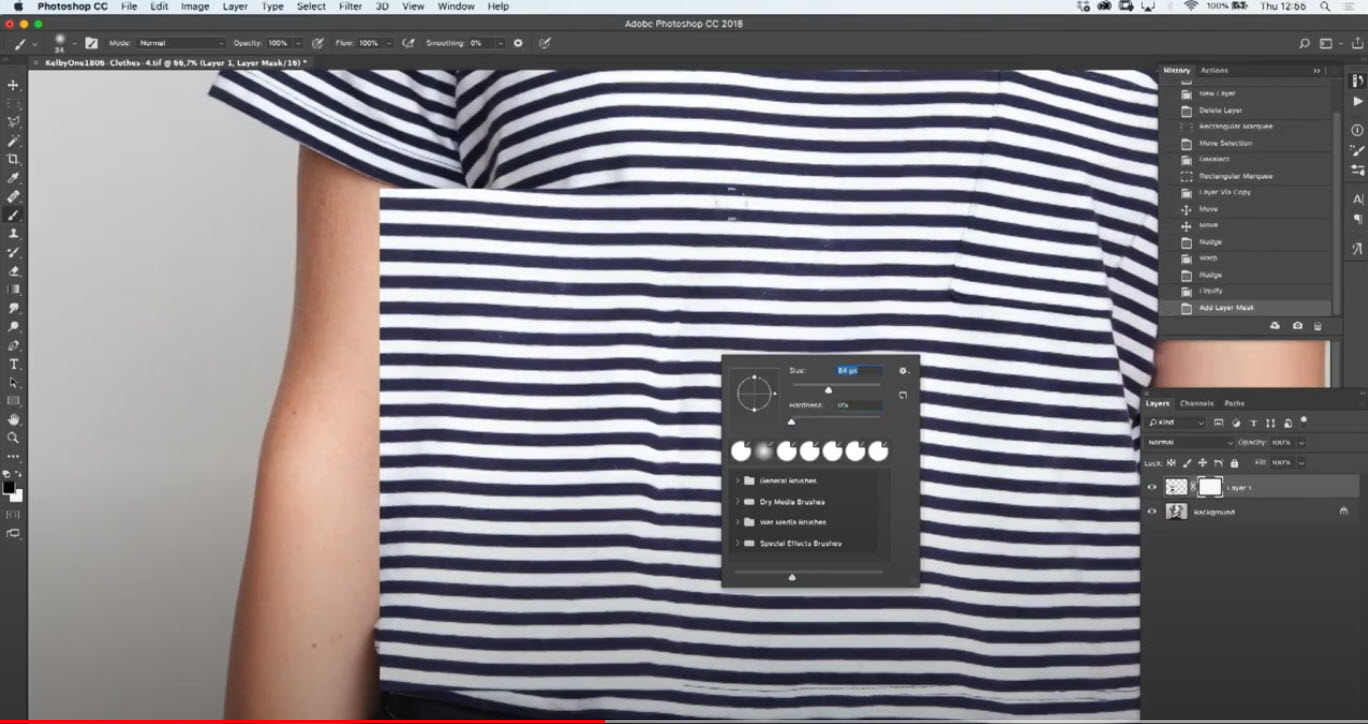
Task: Open the Layer menu
Action: (x=235, y=6)
